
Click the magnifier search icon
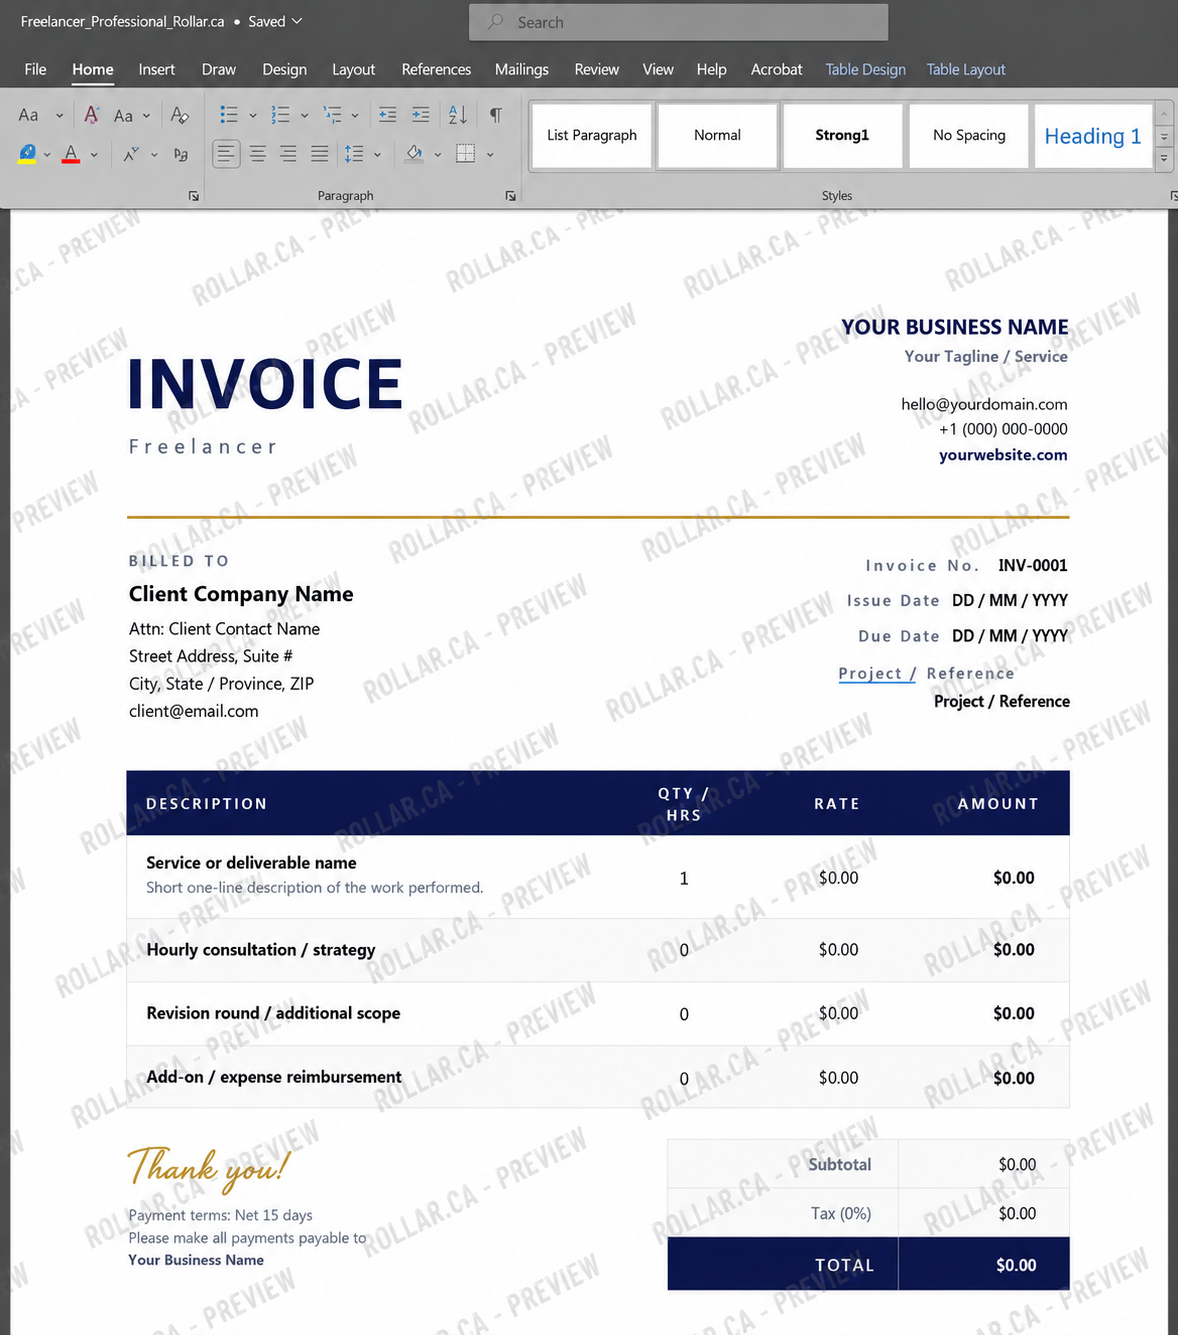tap(495, 22)
